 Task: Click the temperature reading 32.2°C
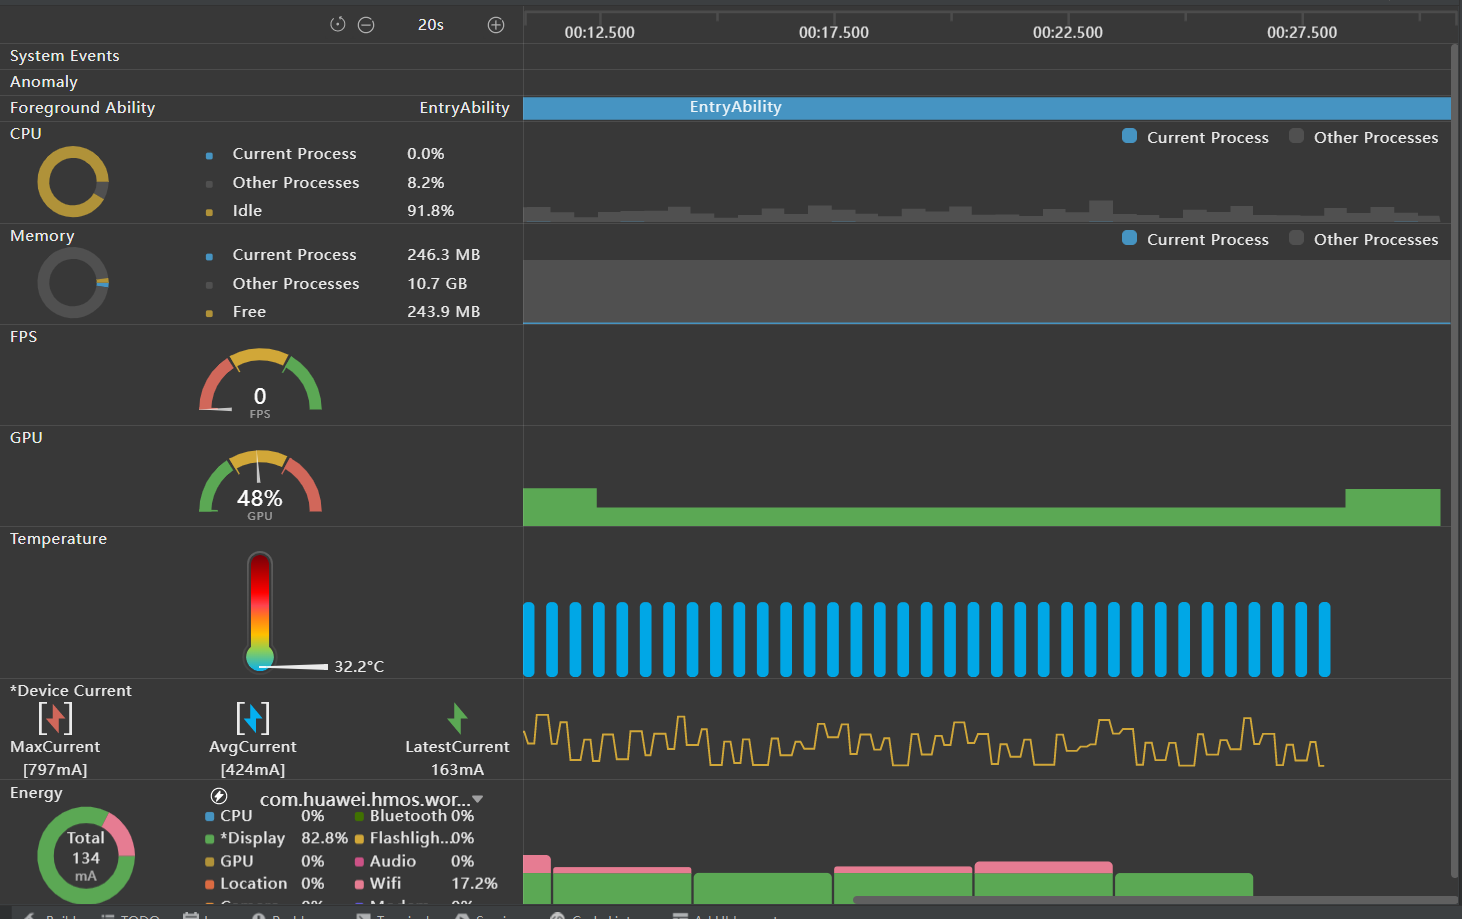click(x=359, y=667)
